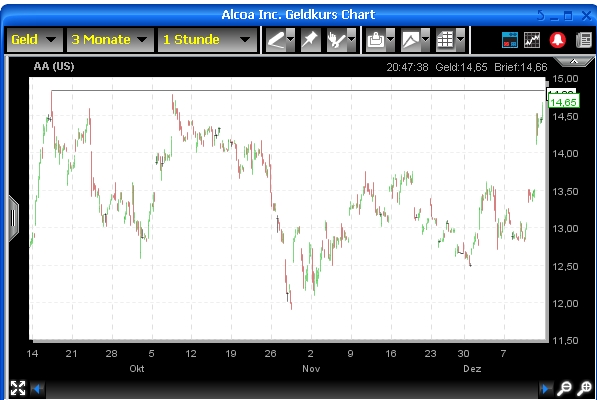Open the 3 Monate time range dropdown

(x=110, y=40)
